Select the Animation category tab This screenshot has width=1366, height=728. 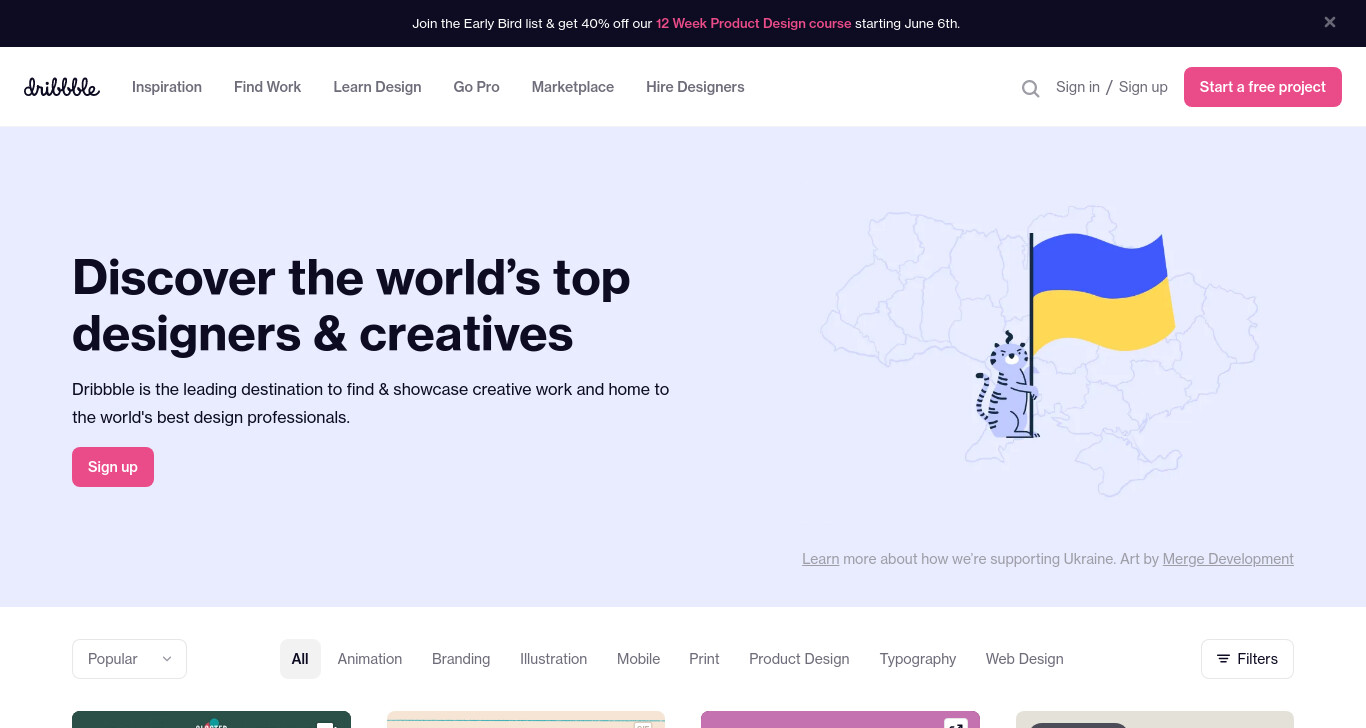pyautogui.click(x=370, y=659)
